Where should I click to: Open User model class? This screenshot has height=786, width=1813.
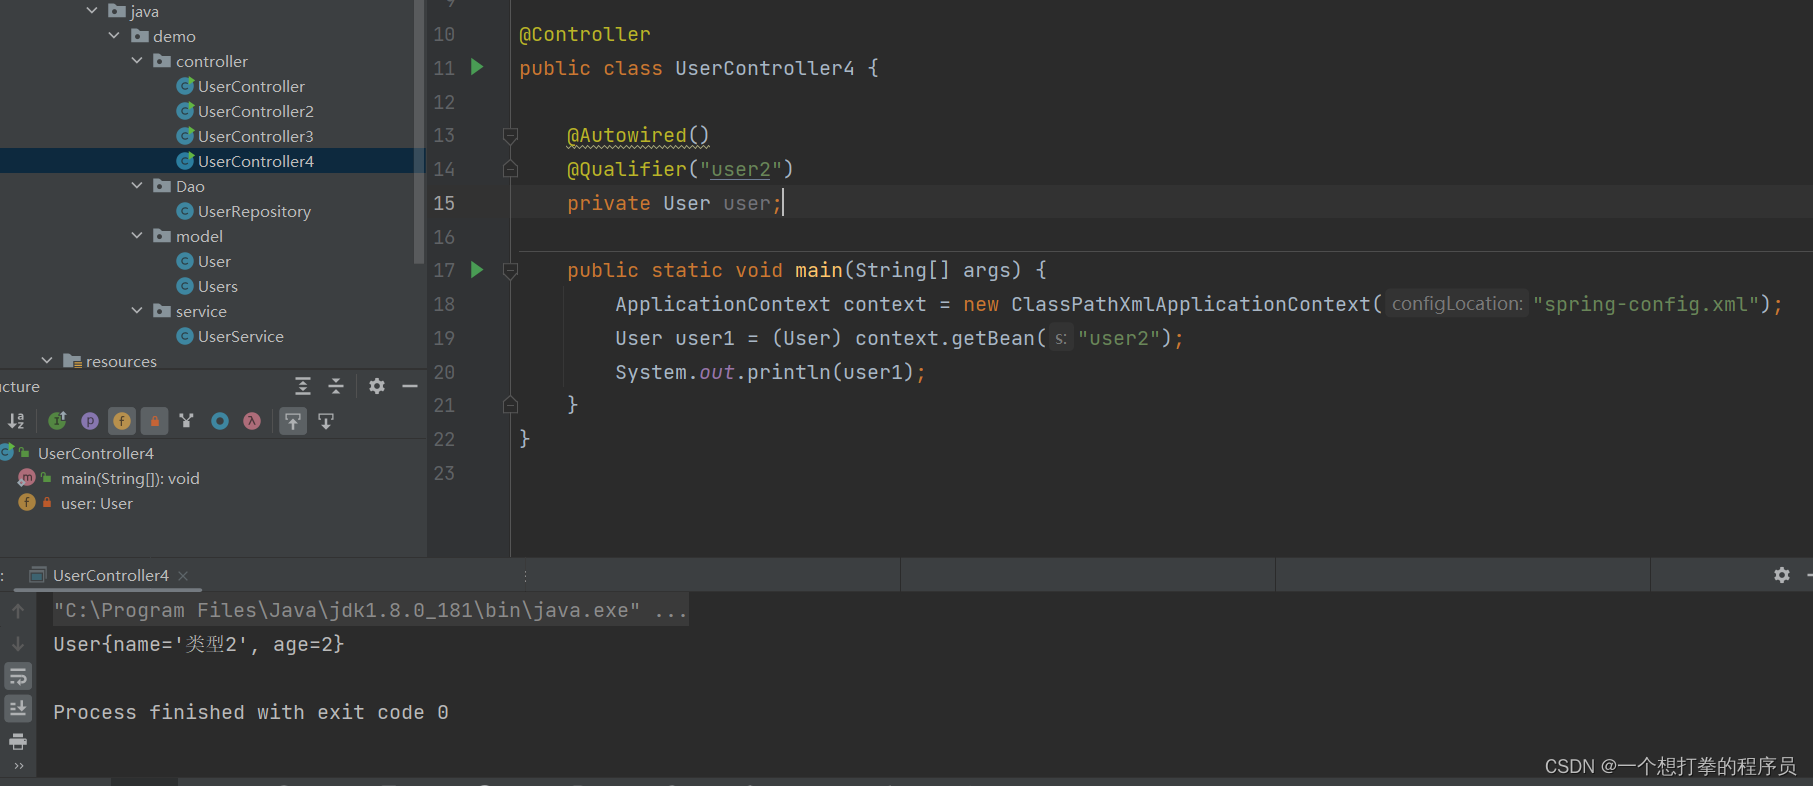(x=214, y=261)
